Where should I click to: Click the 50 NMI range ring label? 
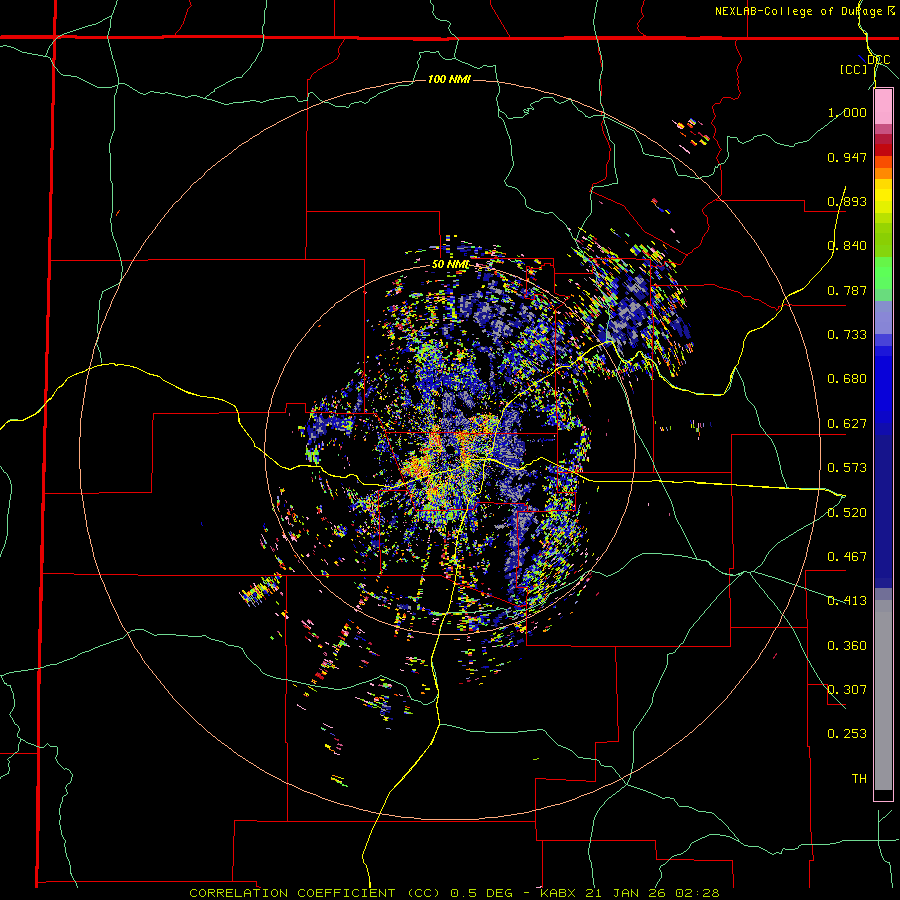pyautogui.click(x=450, y=265)
